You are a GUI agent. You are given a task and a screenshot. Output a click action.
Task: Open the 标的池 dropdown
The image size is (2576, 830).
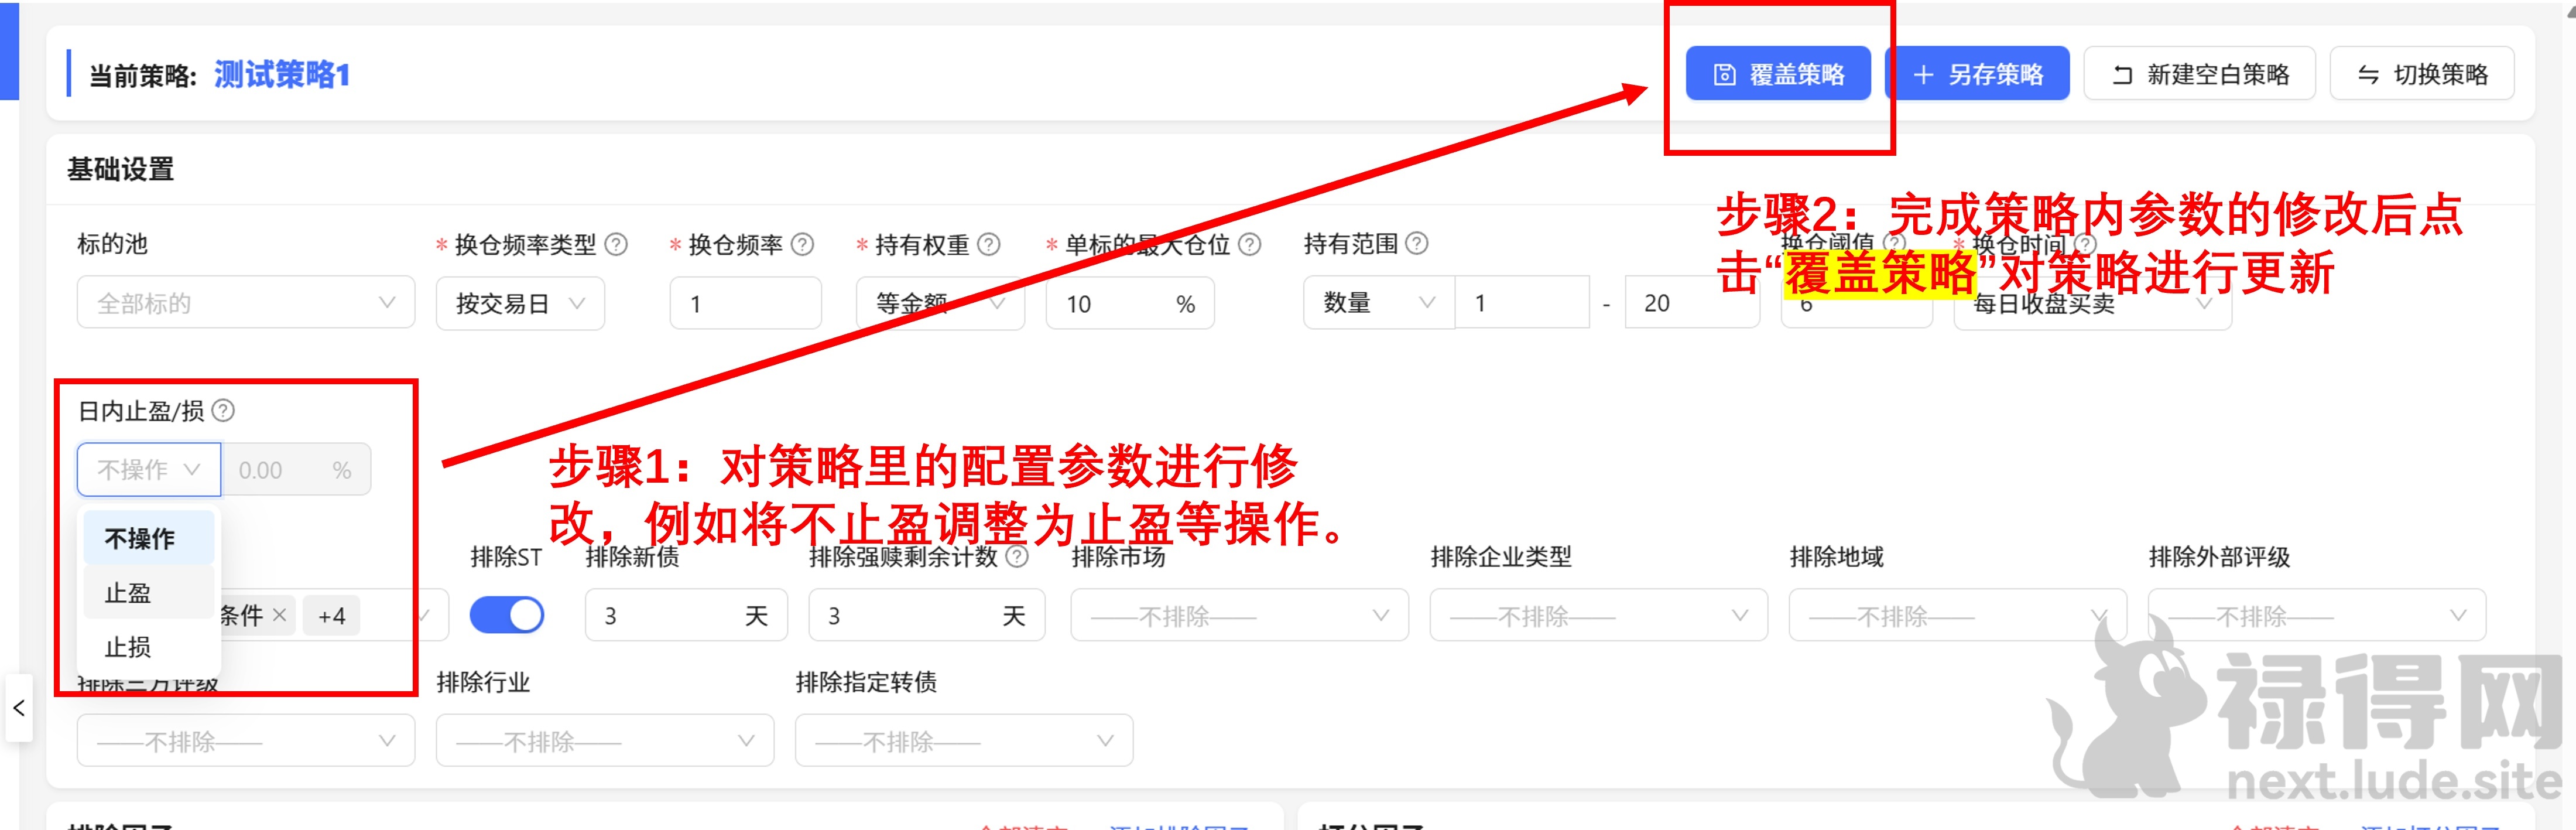click(x=245, y=303)
